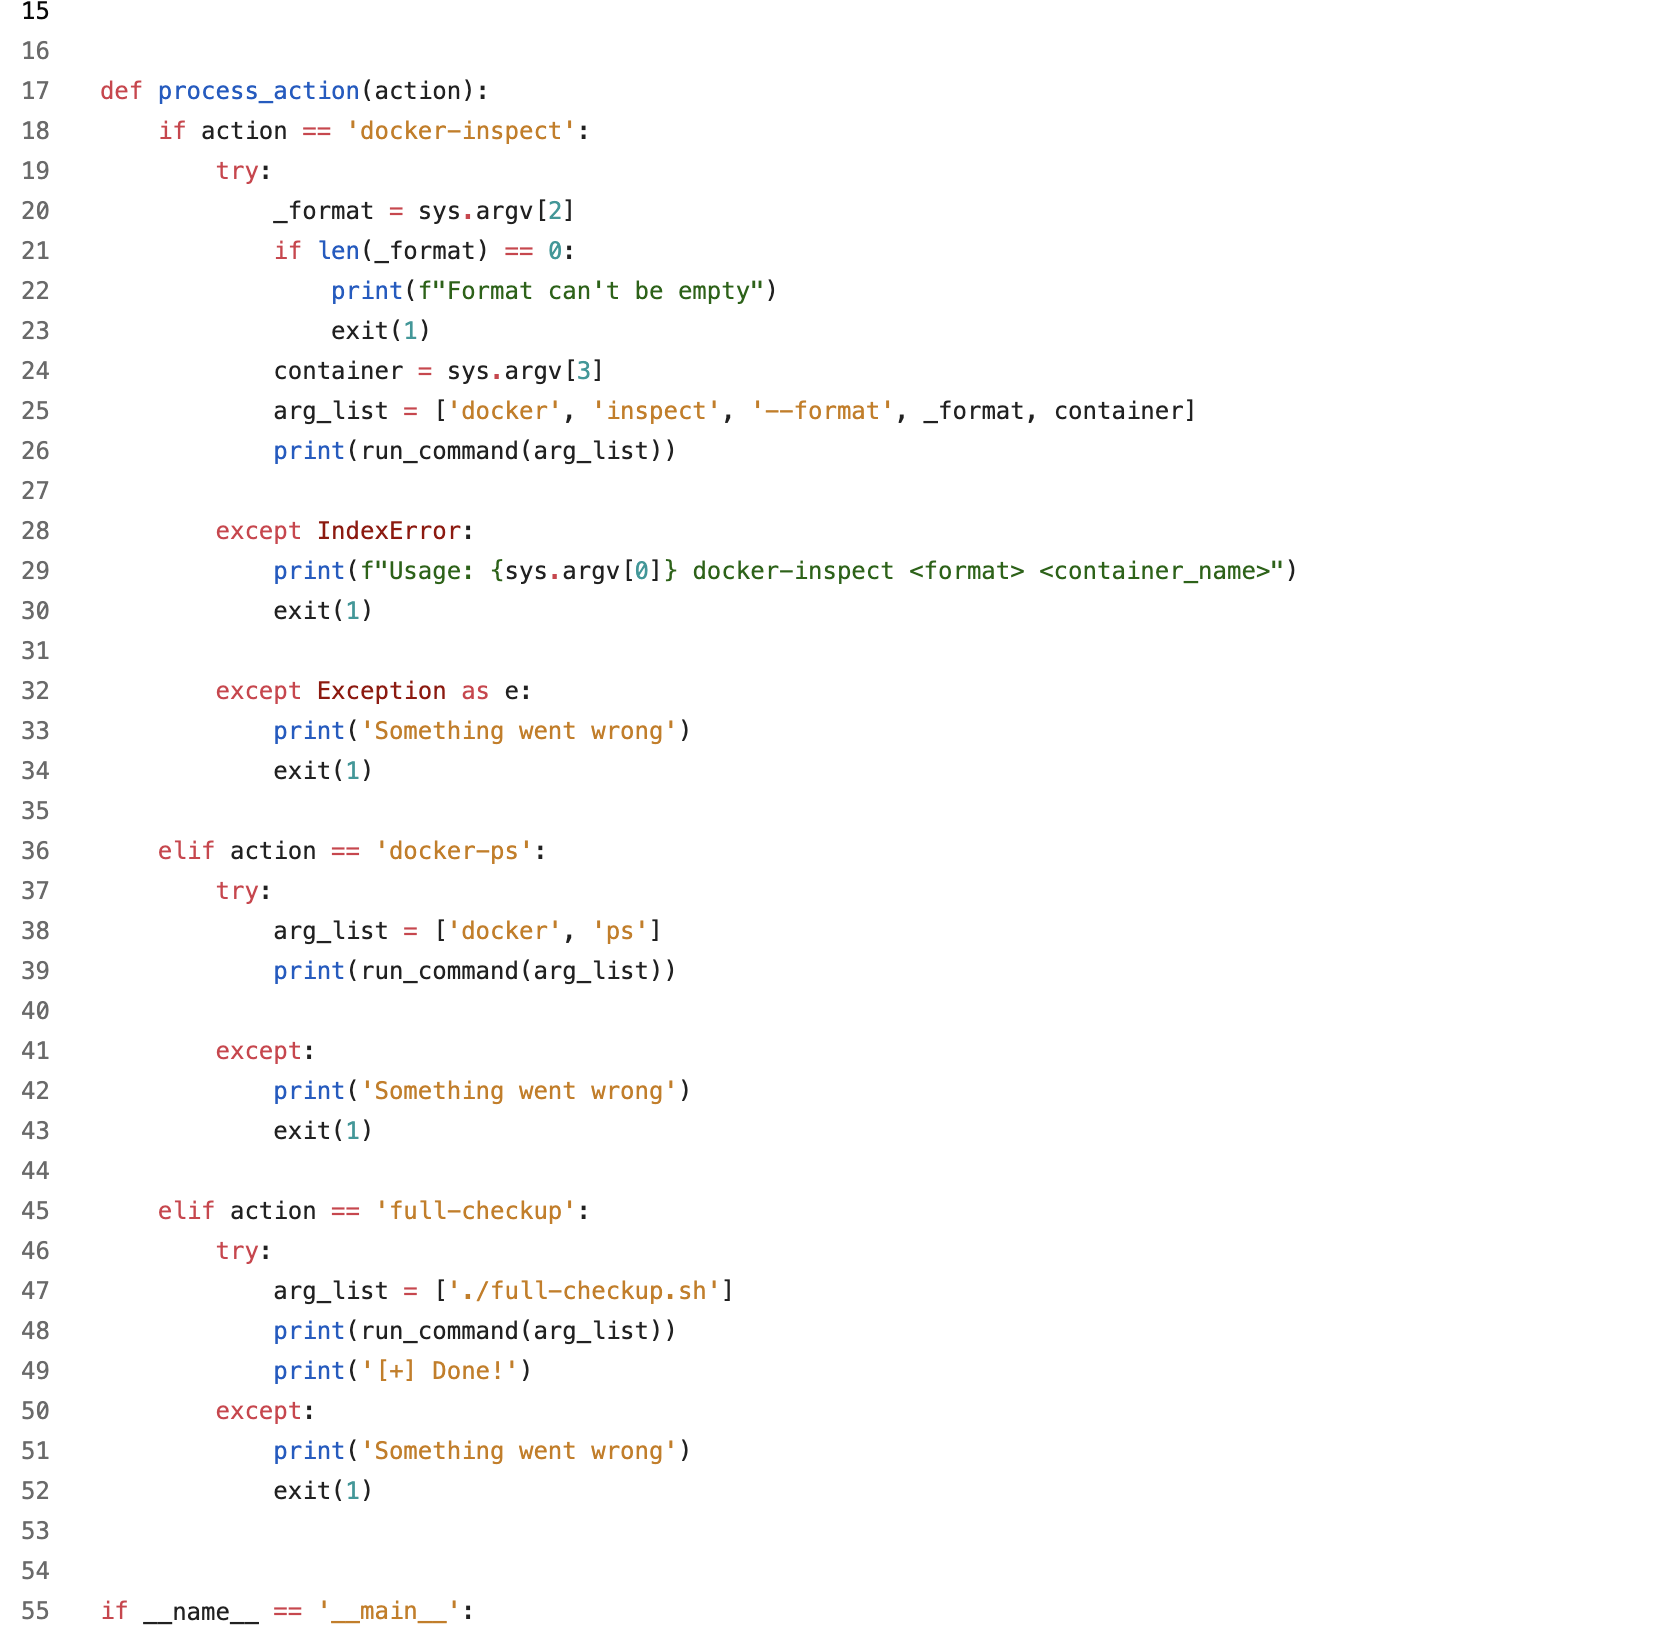
Task: Click the 'docker-ps' string literal
Action: pyautogui.click(x=453, y=851)
